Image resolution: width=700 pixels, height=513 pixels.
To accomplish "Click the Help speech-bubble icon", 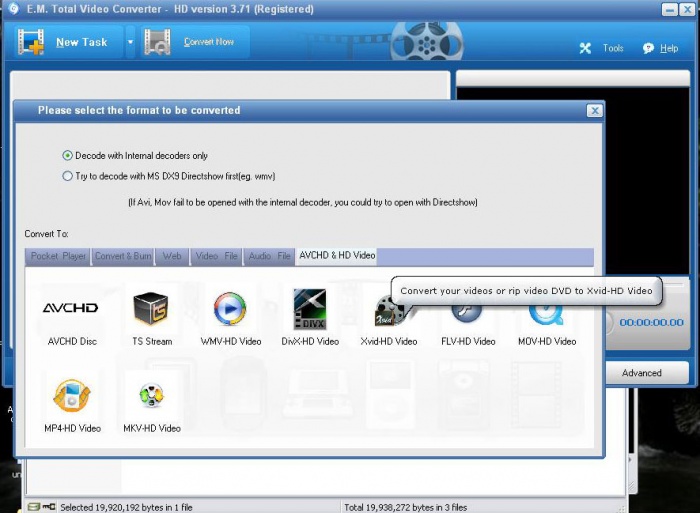I will pyautogui.click(x=648, y=48).
